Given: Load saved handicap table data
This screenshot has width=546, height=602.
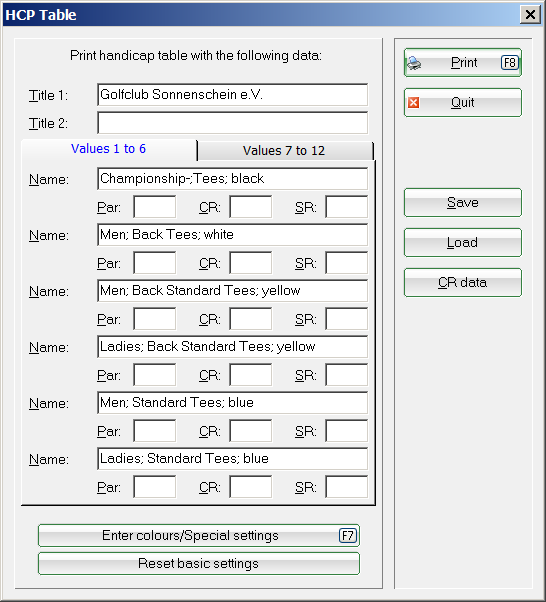Looking at the screenshot, I should tap(463, 243).
